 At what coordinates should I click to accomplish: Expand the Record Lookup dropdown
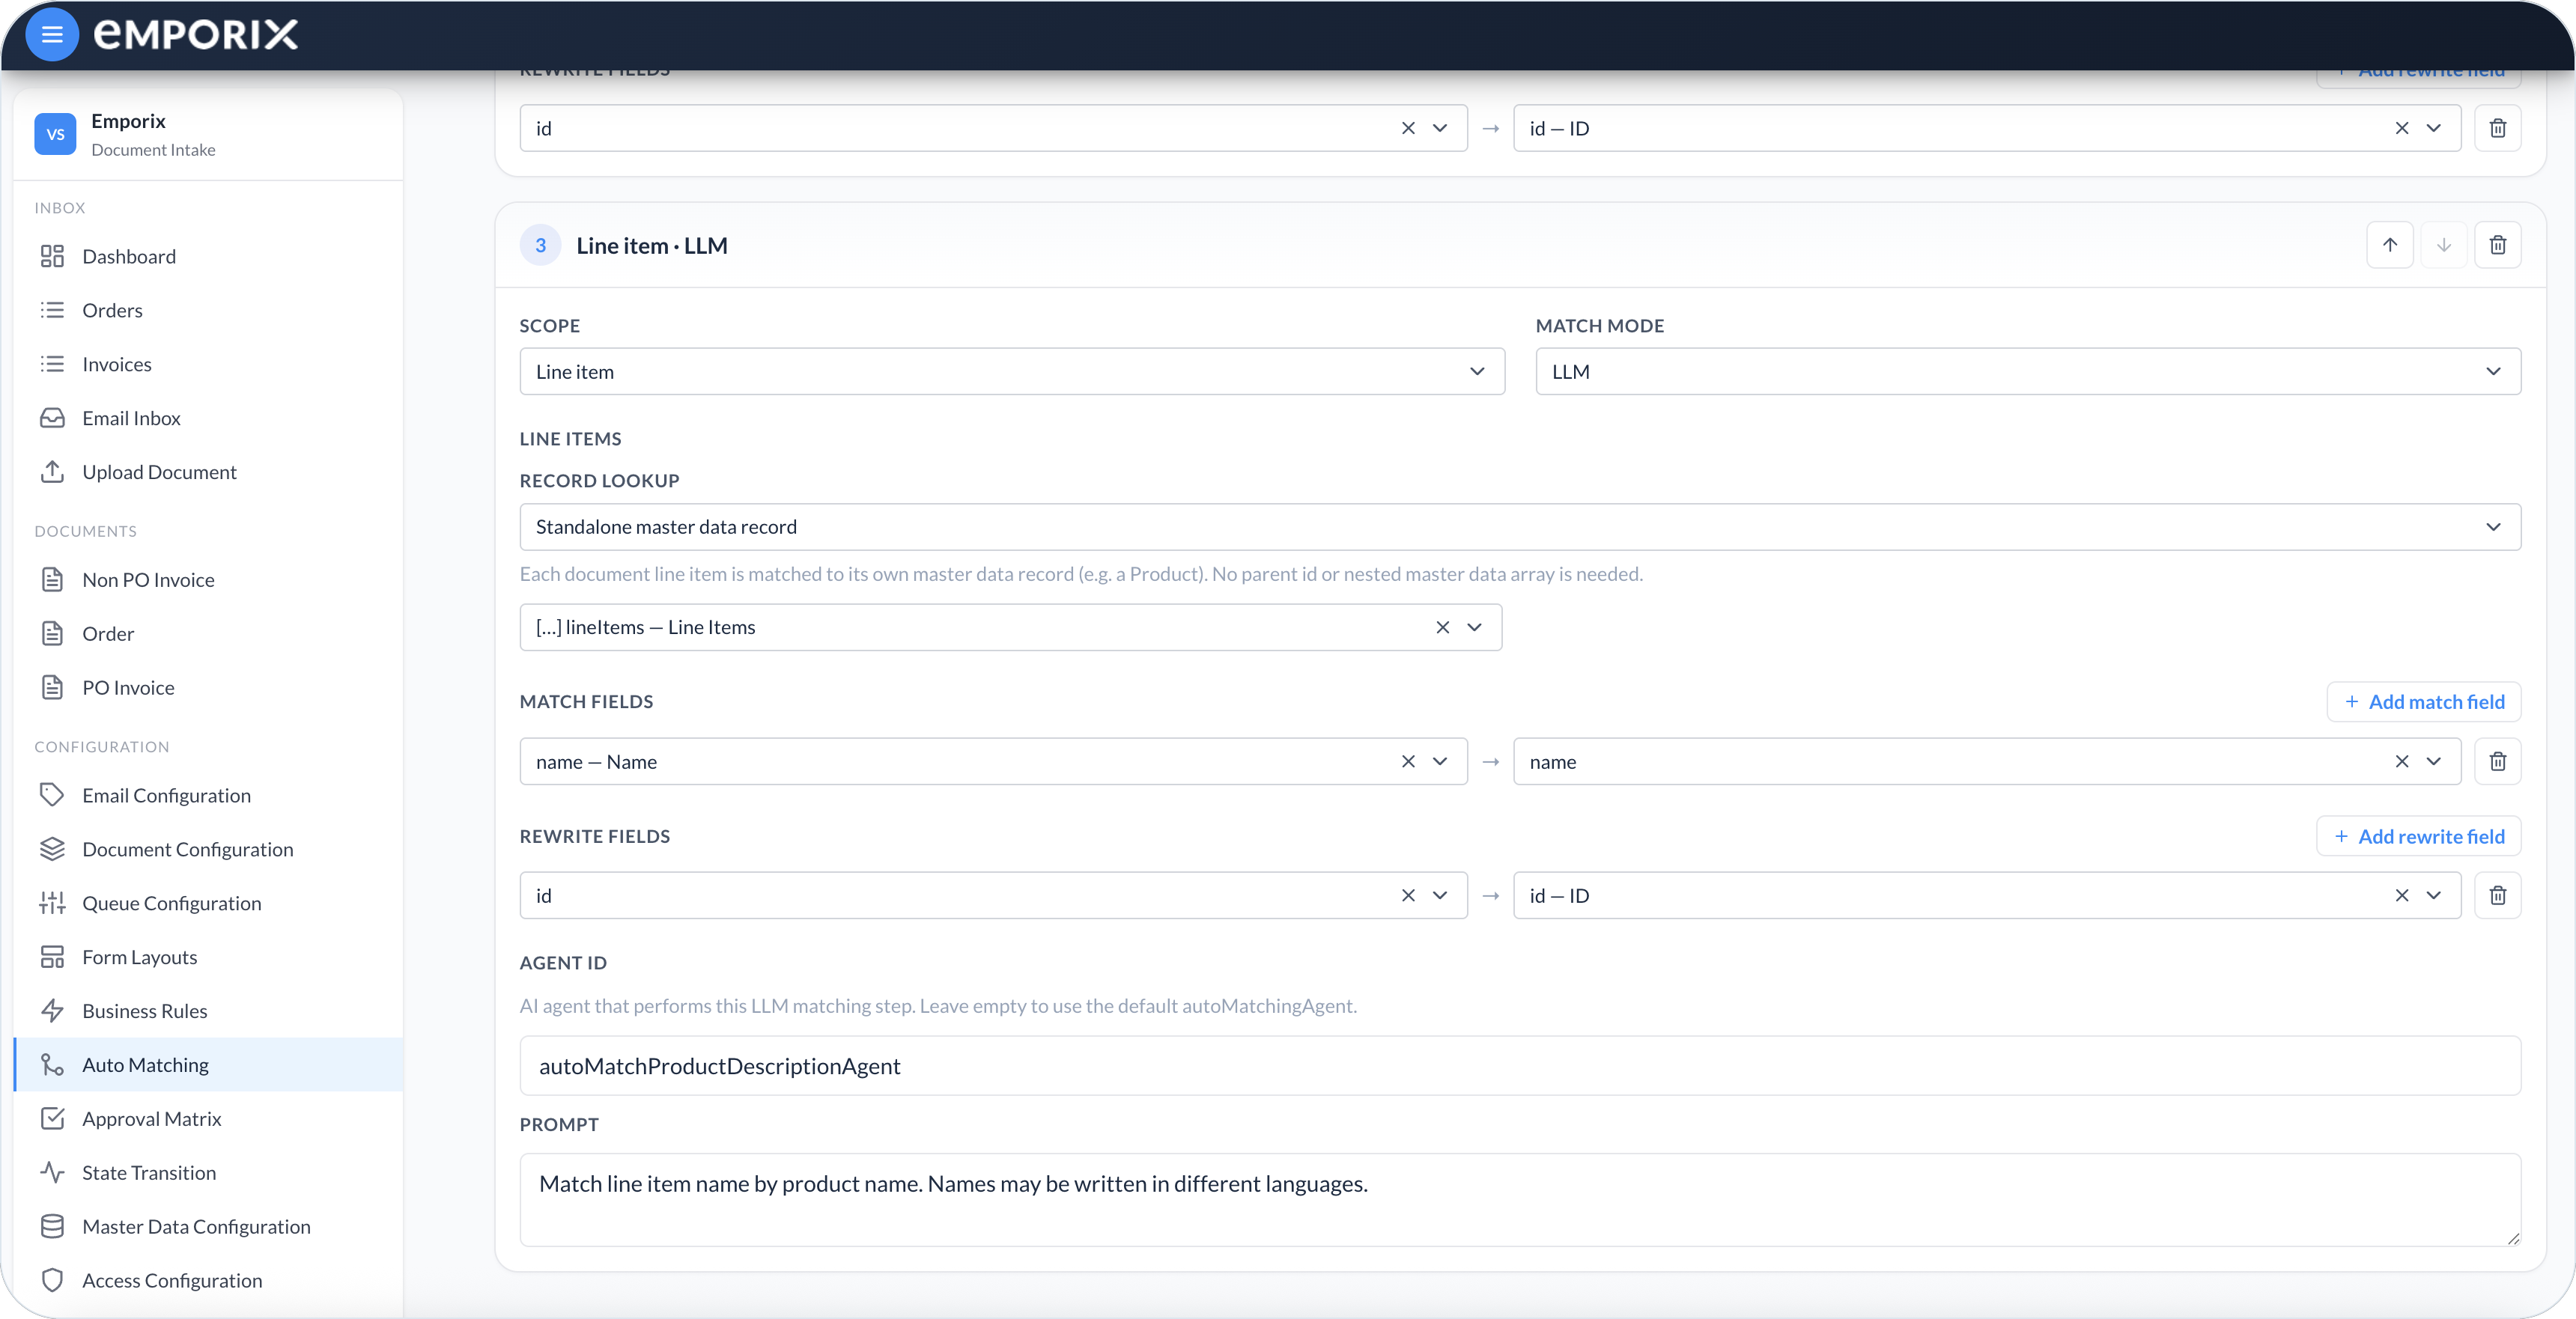click(1520, 526)
